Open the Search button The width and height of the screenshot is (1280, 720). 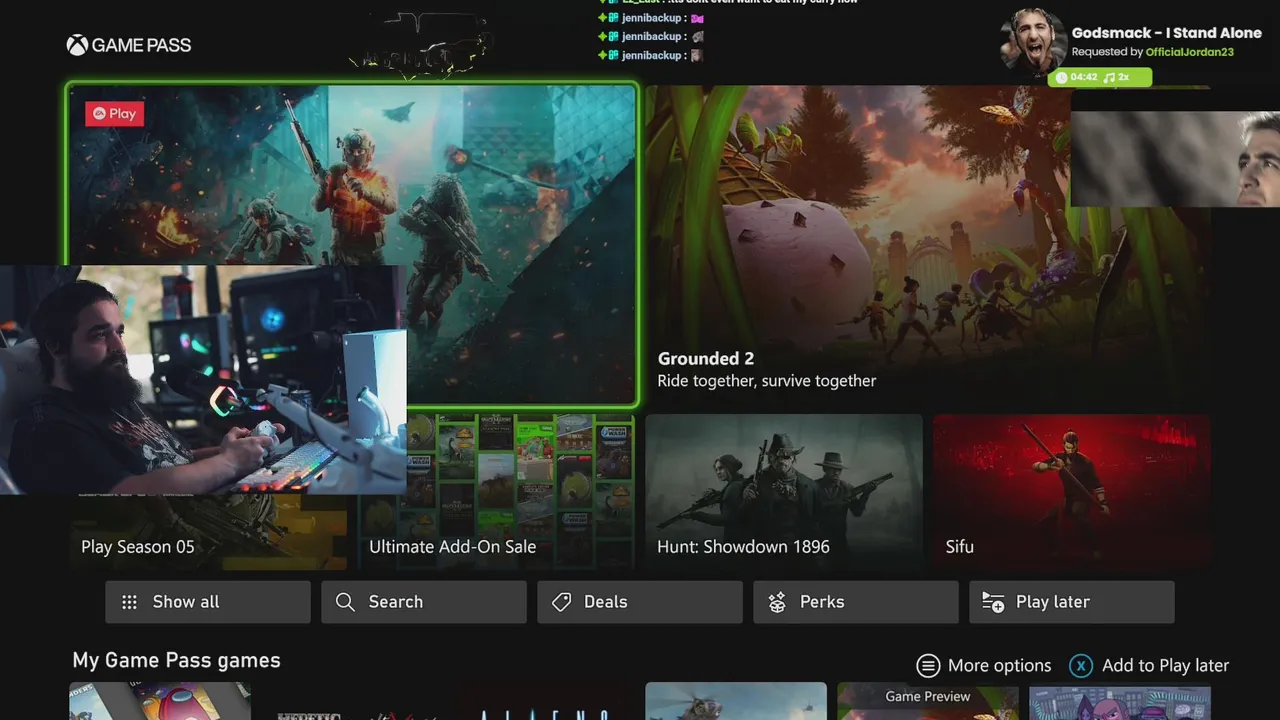tap(424, 602)
